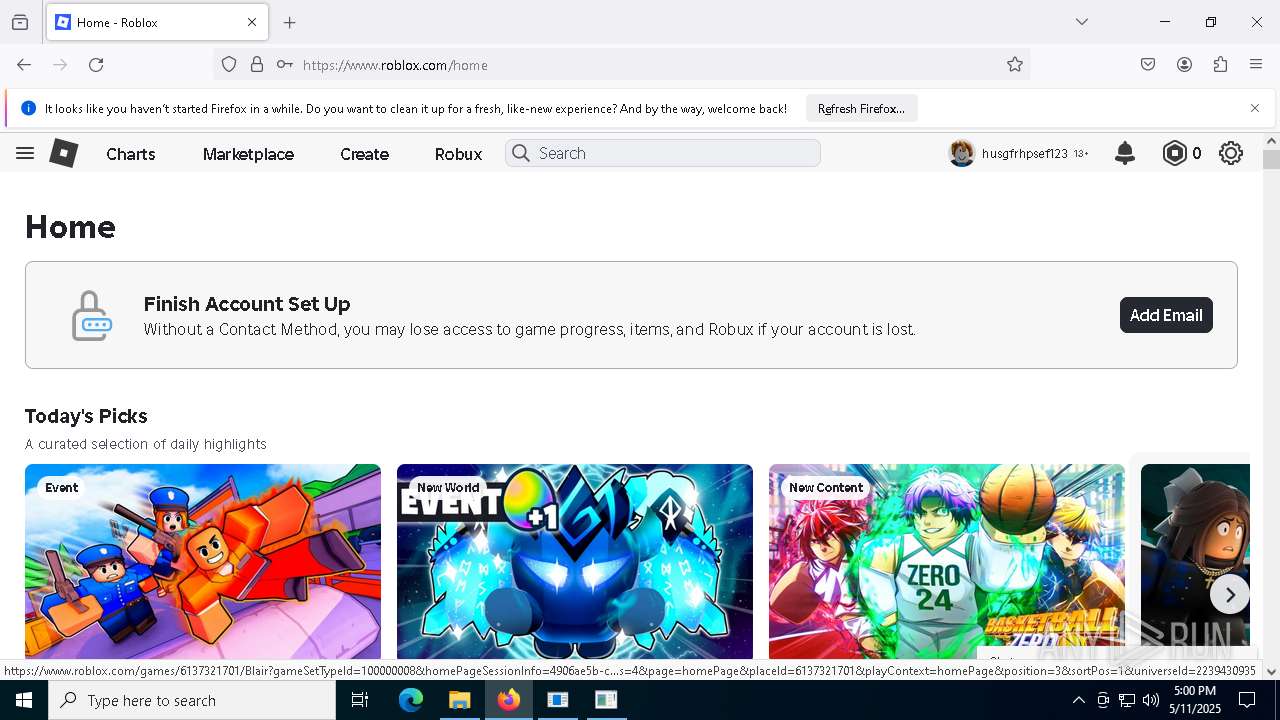Open File Explorer from taskbar
Viewport: 1280px width, 720px height.
click(x=459, y=700)
